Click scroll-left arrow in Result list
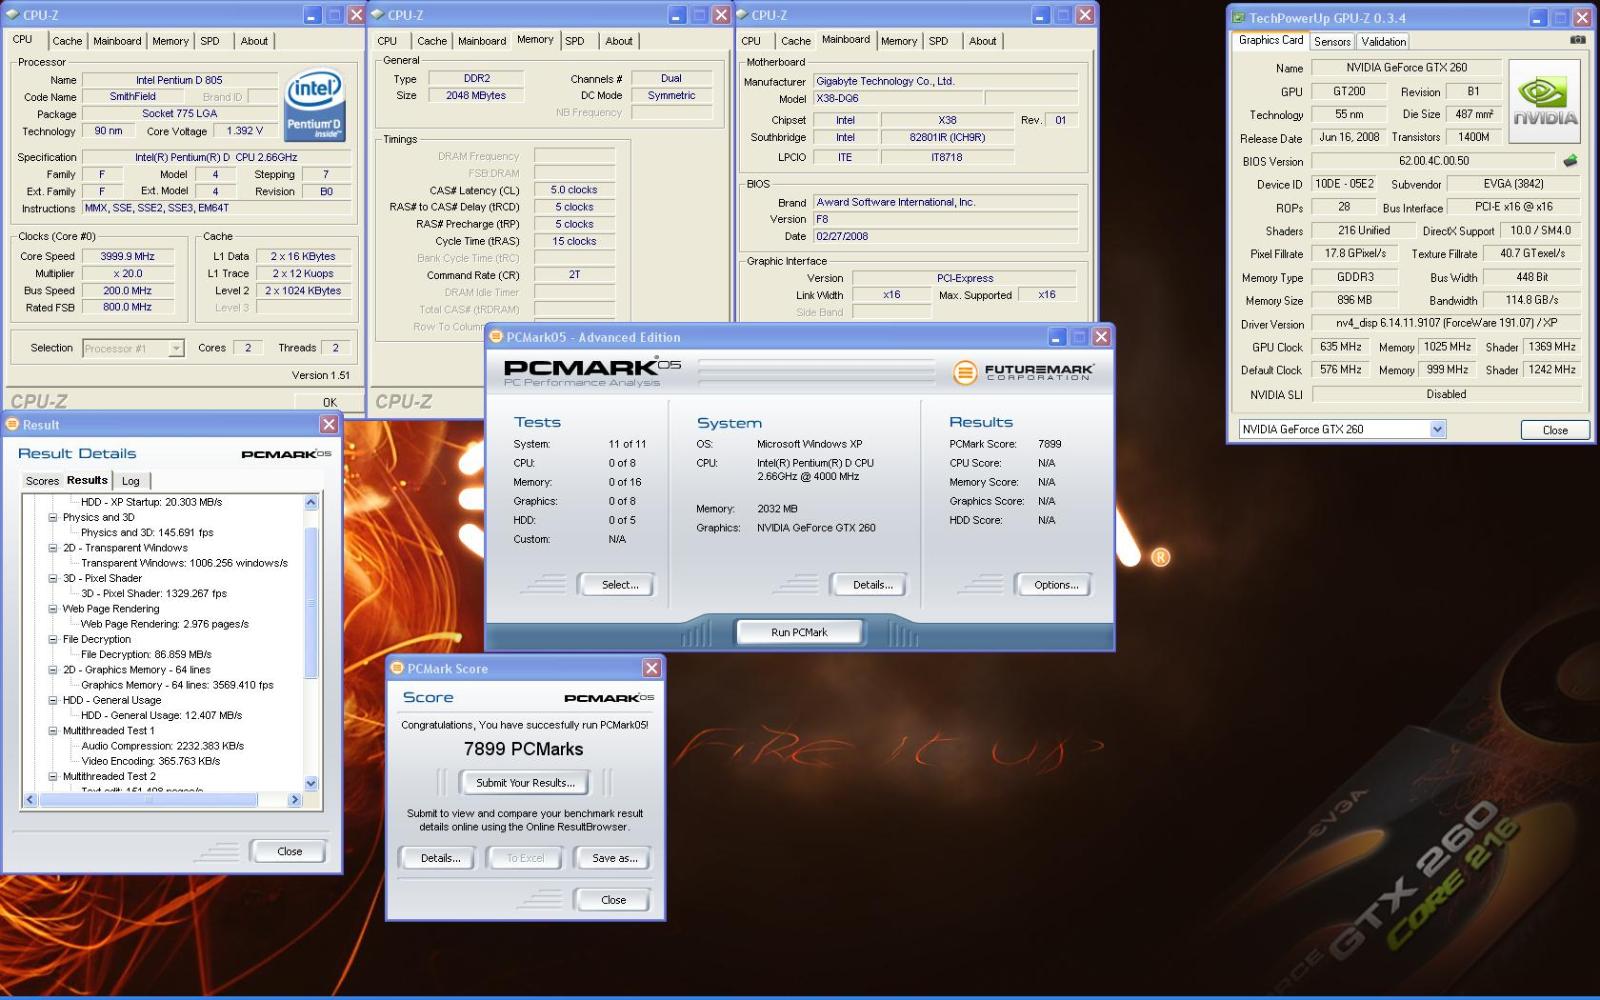Image resolution: width=1600 pixels, height=1000 pixels. (30, 800)
